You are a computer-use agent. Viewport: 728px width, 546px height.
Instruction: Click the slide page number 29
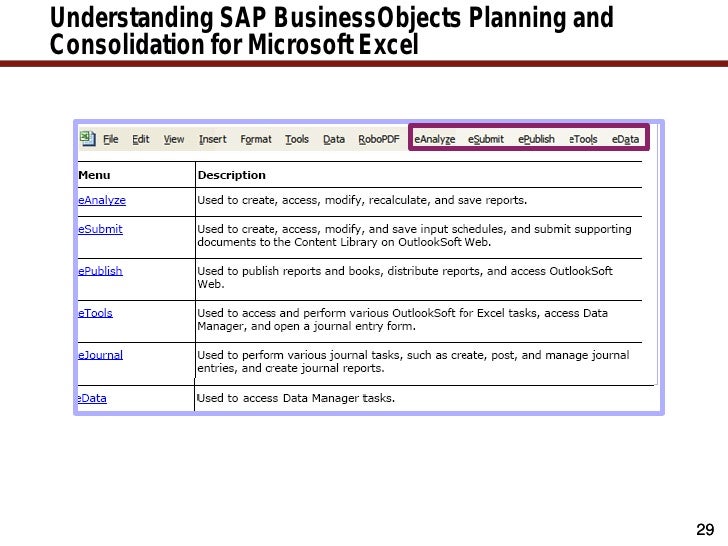(705, 529)
